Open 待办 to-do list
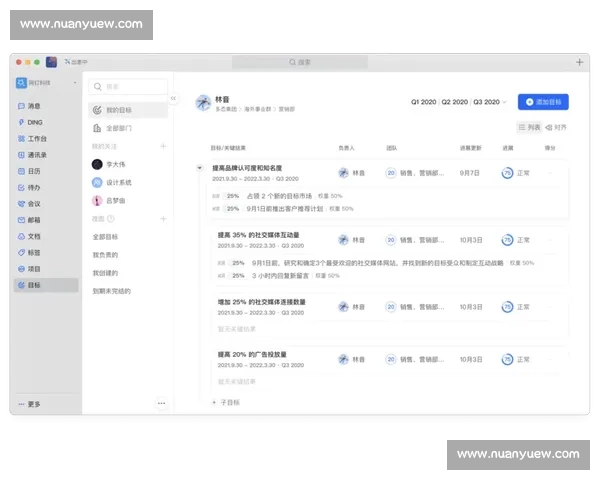The image size is (600, 480). (29, 188)
